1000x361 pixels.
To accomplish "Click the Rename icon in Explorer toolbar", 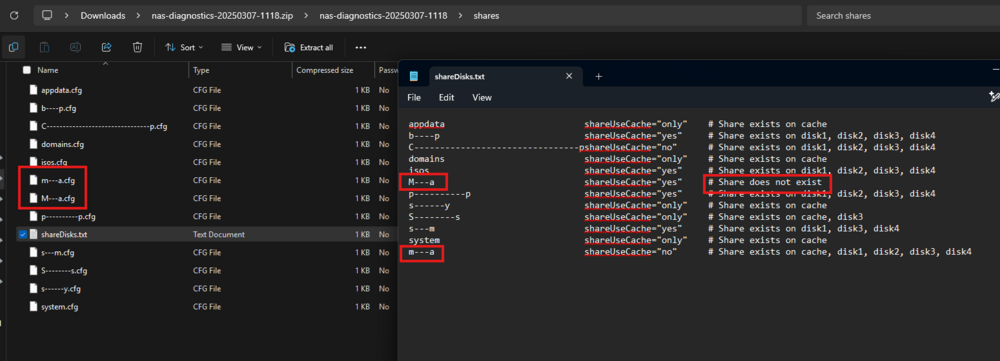I will [75, 47].
